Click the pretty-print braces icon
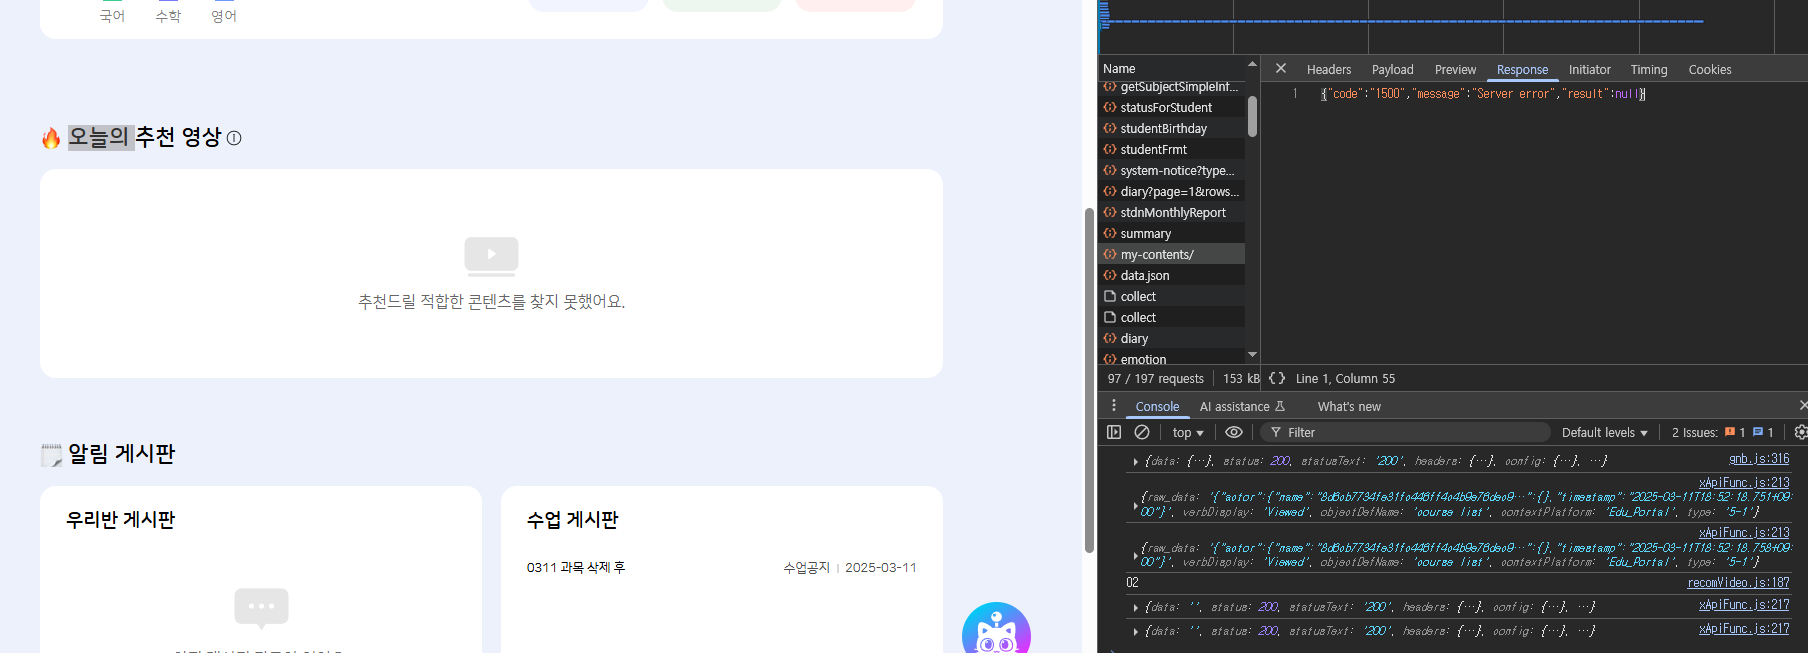The height and width of the screenshot is (653, 1808). point(1277,378)
